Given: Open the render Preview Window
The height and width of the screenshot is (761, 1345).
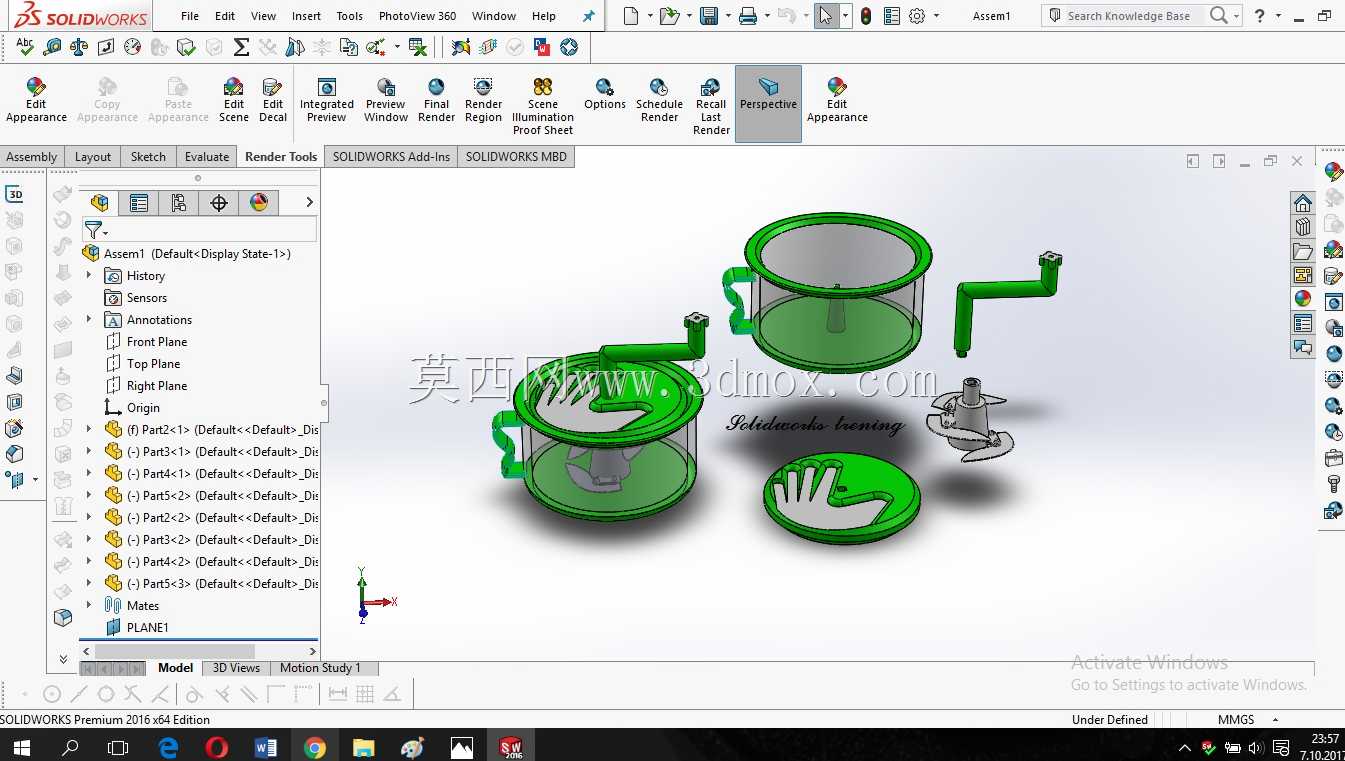Looking at the screenshot, I should point(386,99).
